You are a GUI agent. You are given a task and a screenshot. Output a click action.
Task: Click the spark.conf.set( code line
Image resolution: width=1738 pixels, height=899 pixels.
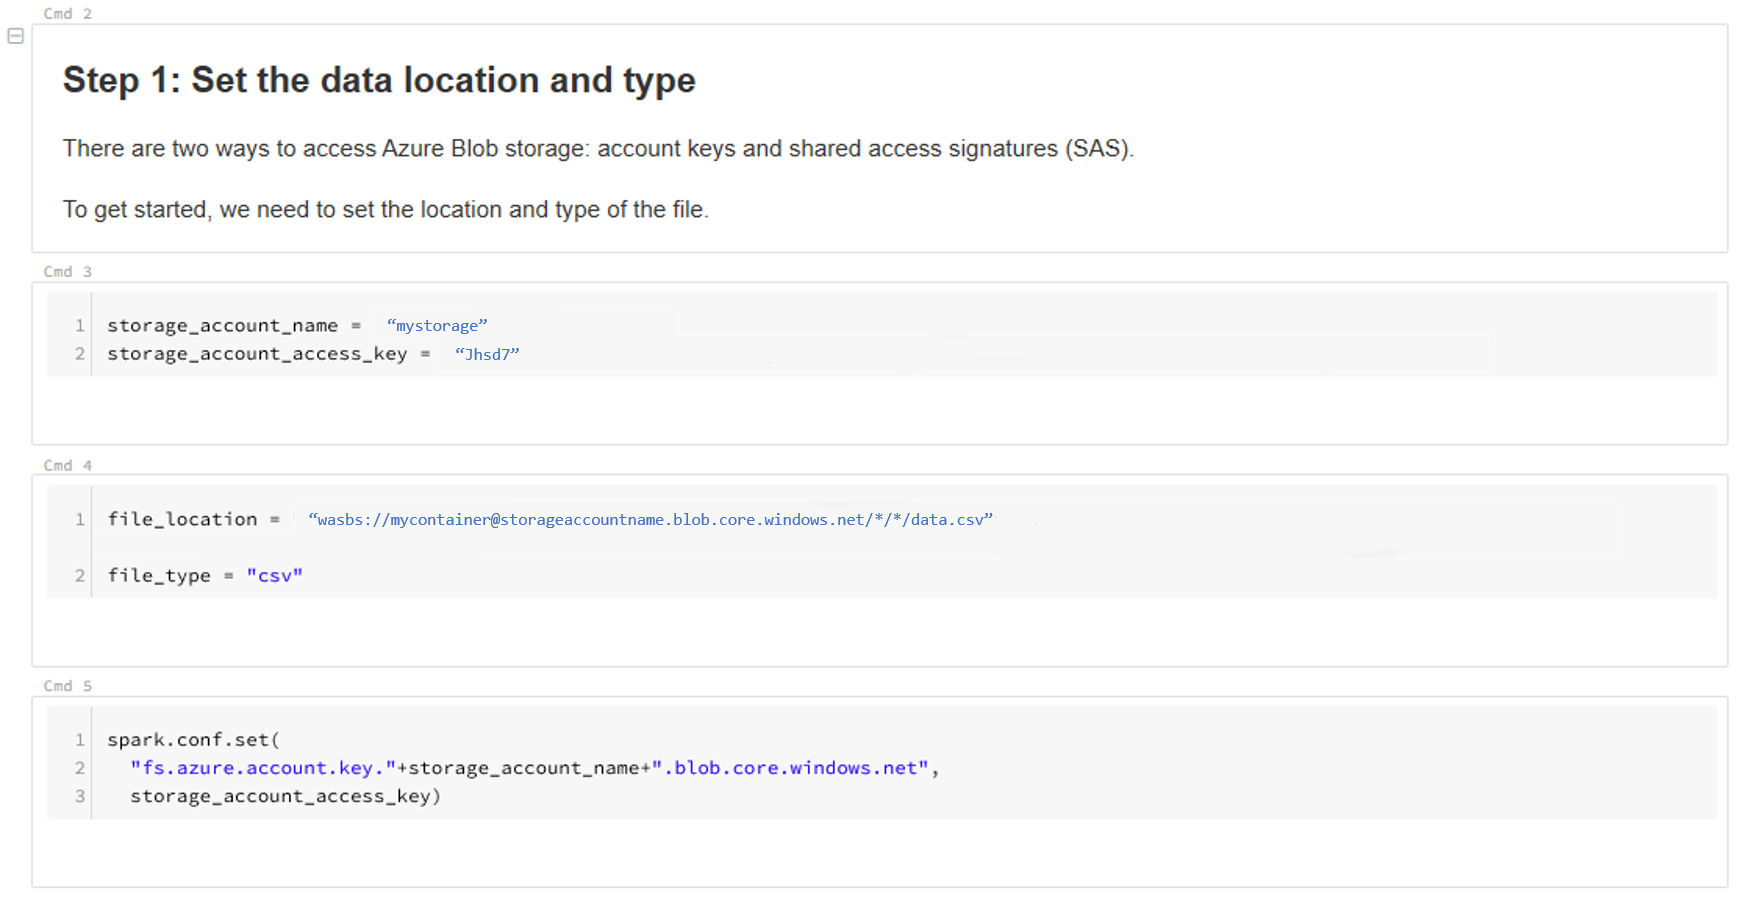[193, 740]
